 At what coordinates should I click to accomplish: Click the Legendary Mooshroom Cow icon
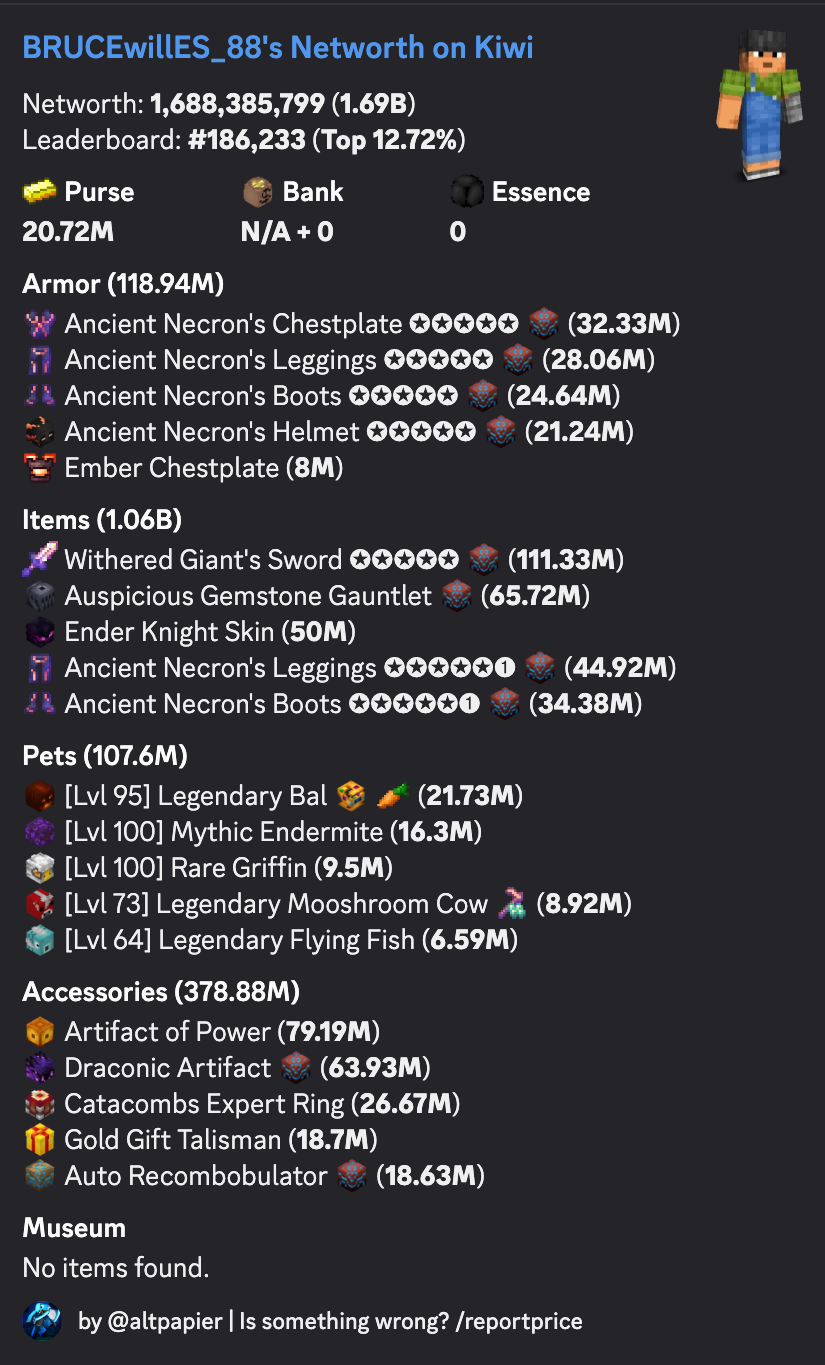(39, 904)
